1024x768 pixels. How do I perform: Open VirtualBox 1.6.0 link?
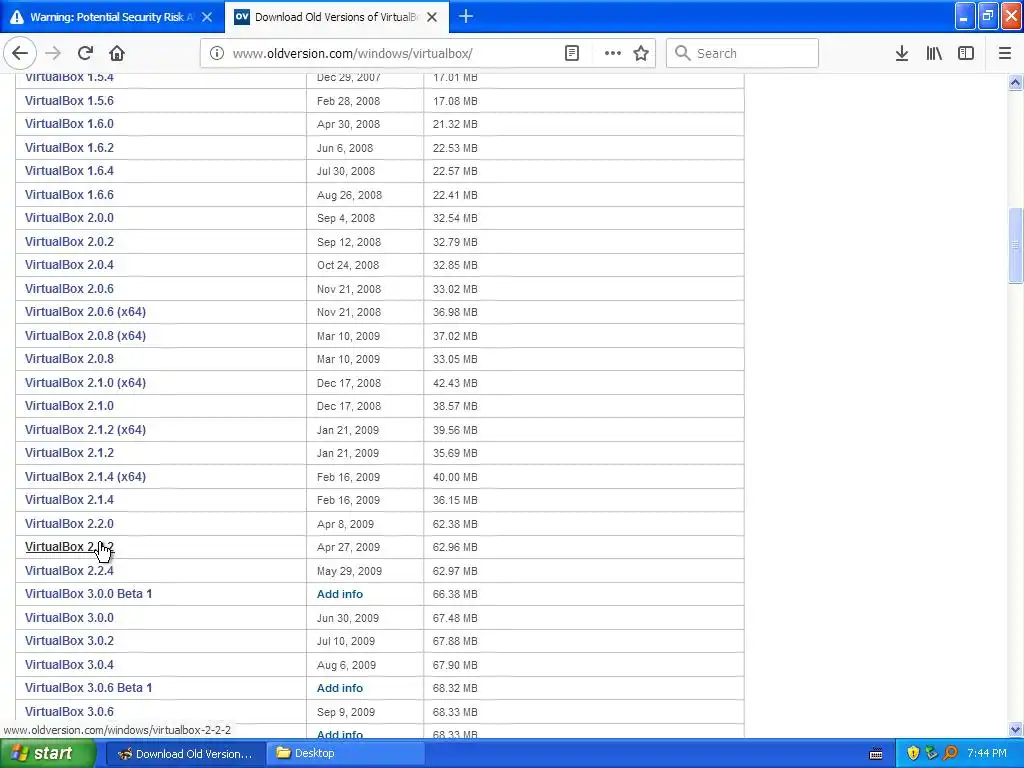(x=69, y=123)
